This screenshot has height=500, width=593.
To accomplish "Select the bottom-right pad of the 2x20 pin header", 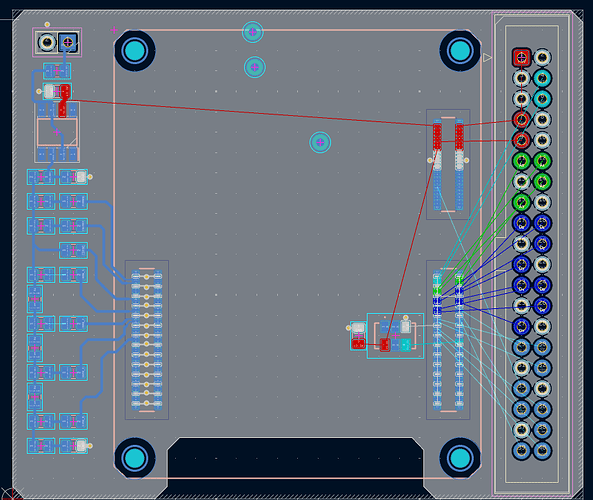I will (x=542, y=450).
